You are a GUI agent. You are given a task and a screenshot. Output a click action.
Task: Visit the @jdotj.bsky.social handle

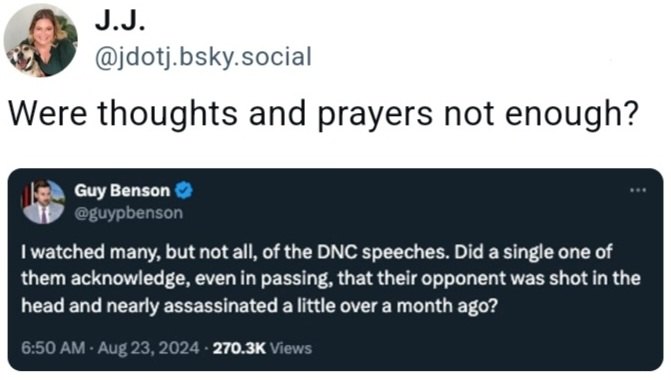[203, 58]
